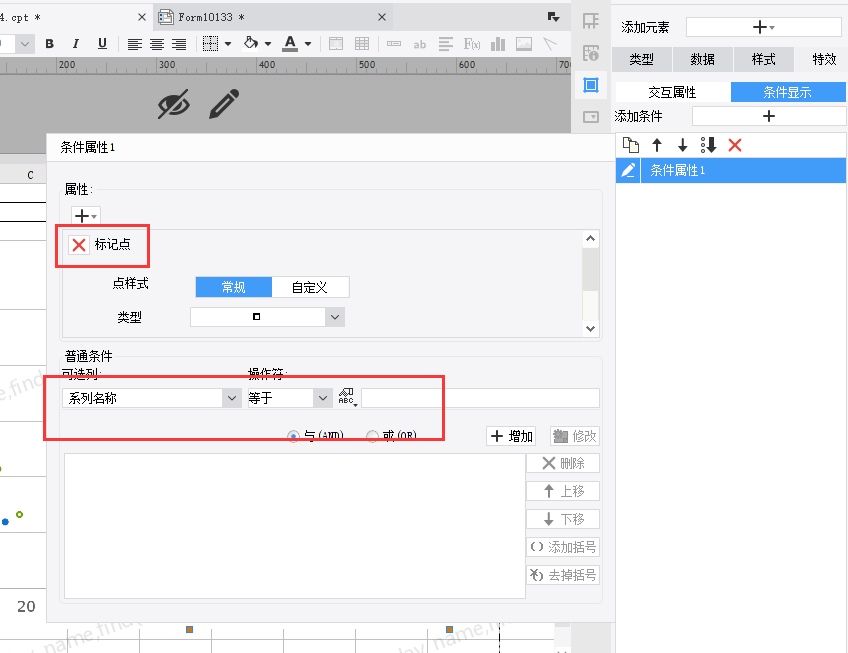Switch to 类型 tab
Viewport: 848px width, 653px height.
point(641,60)
